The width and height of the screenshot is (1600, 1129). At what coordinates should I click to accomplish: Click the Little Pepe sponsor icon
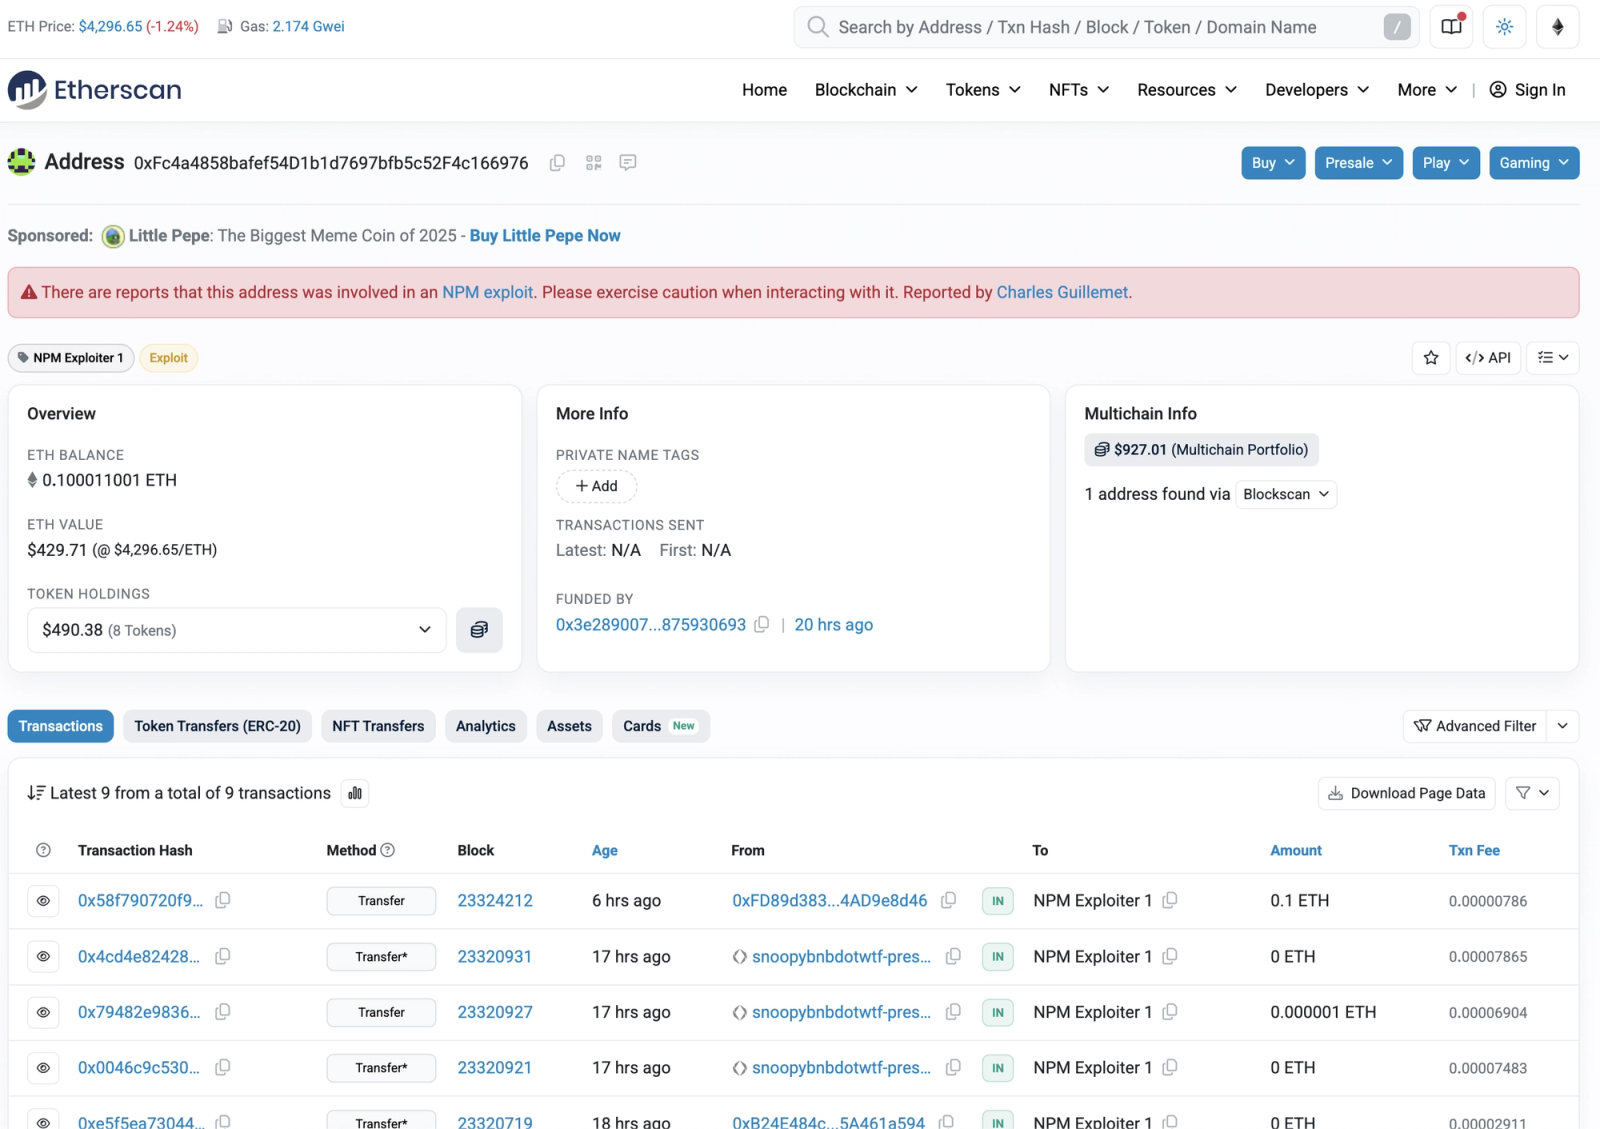pos(113,236)
